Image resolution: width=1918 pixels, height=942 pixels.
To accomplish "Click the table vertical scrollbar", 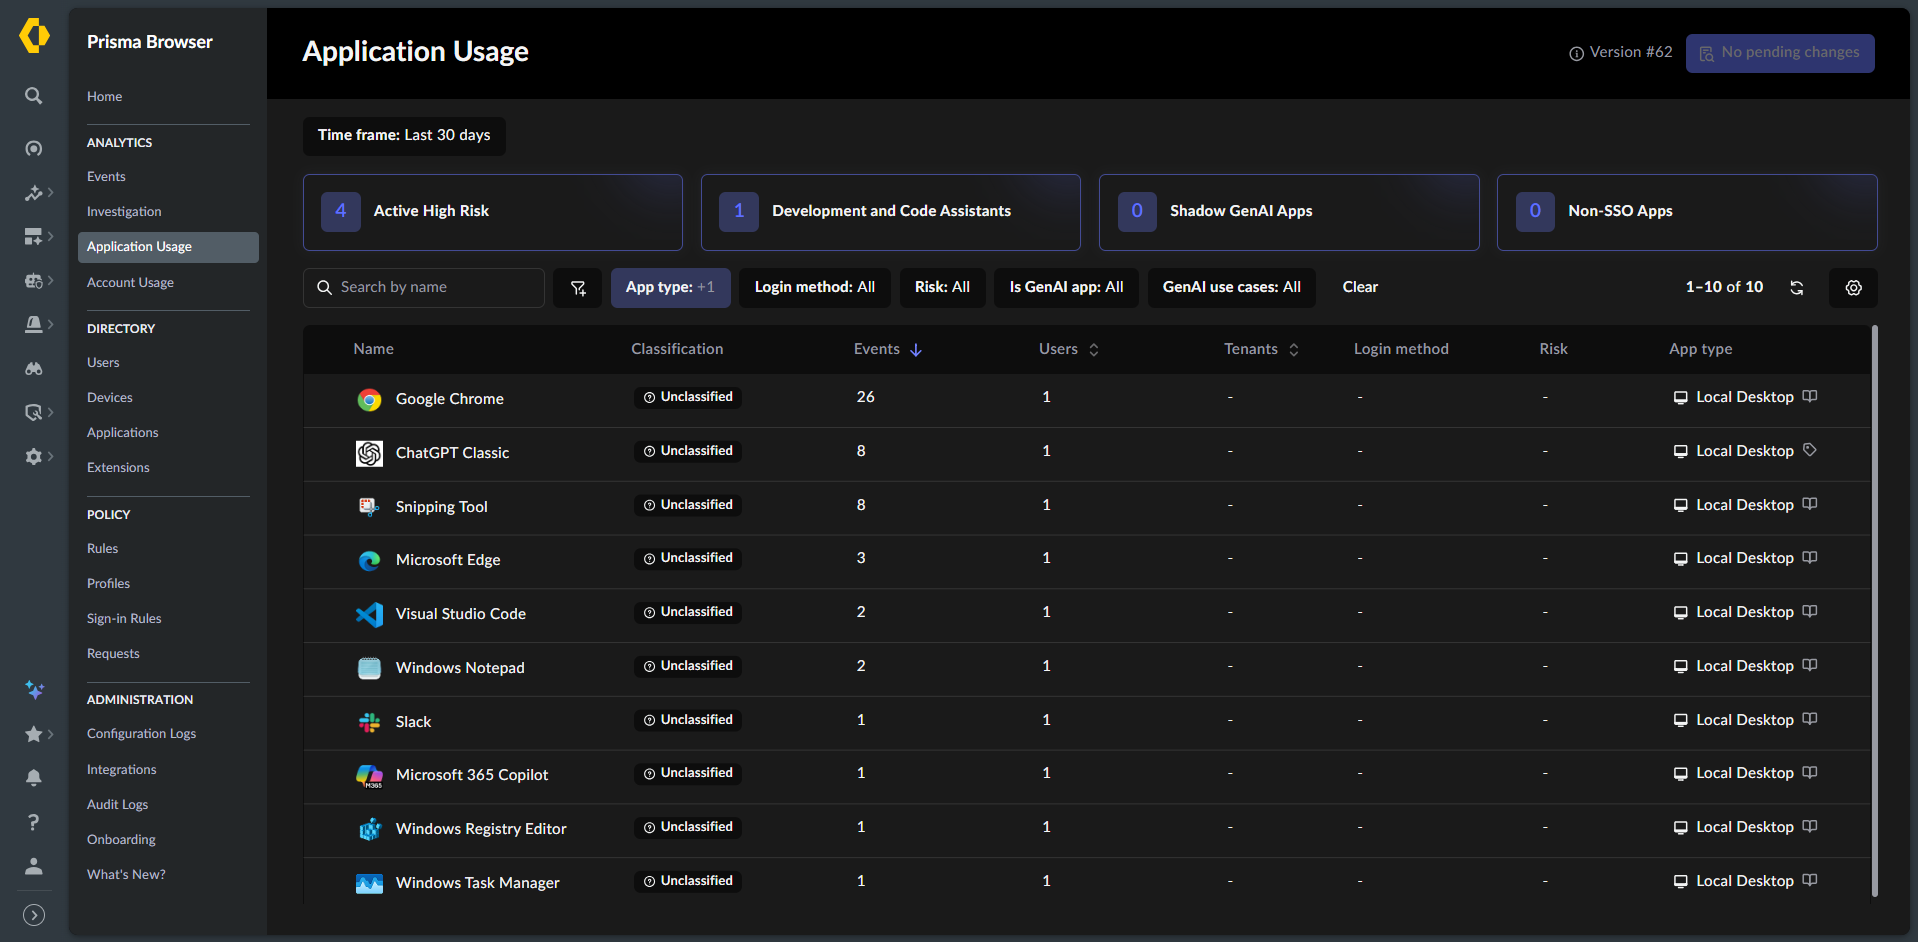I will (1875, 611).
